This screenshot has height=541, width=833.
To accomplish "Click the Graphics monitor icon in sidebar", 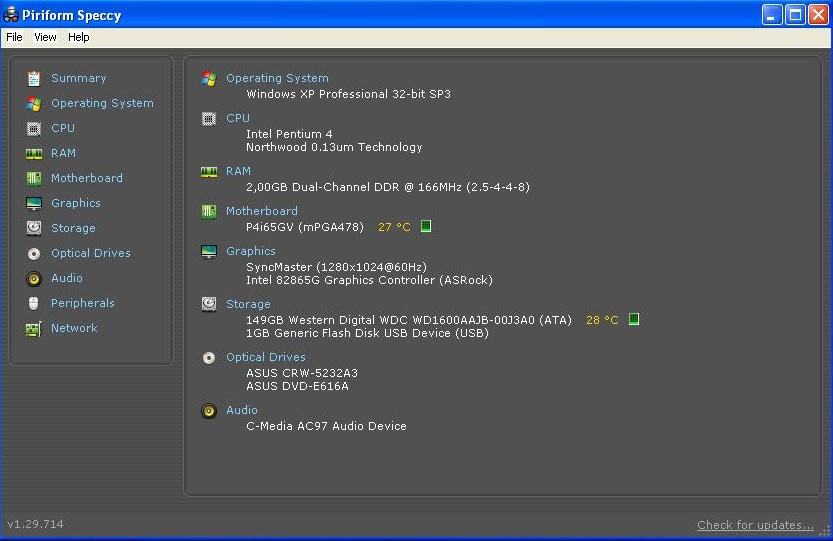I will coord(34,204).
